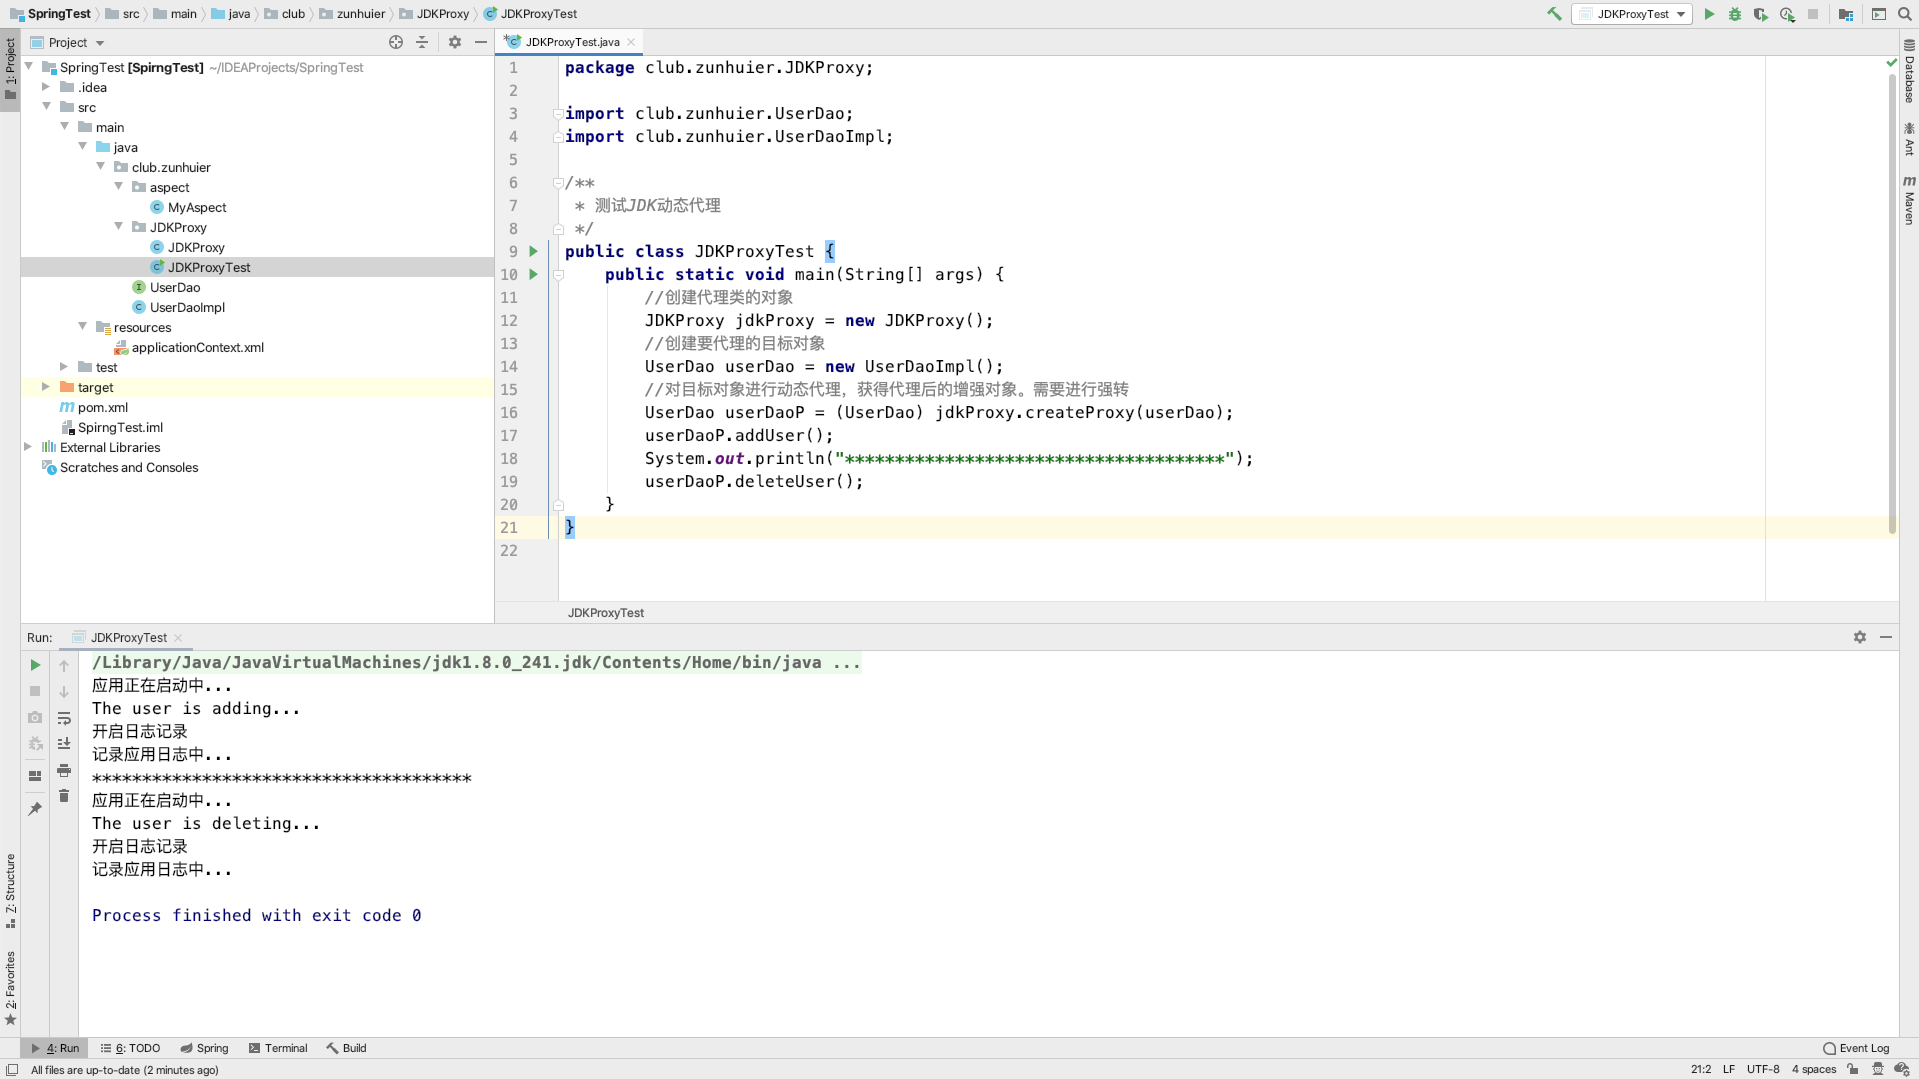
Task: Debug JDKProxyTest with bug icon
Action: pos(1735,14)
